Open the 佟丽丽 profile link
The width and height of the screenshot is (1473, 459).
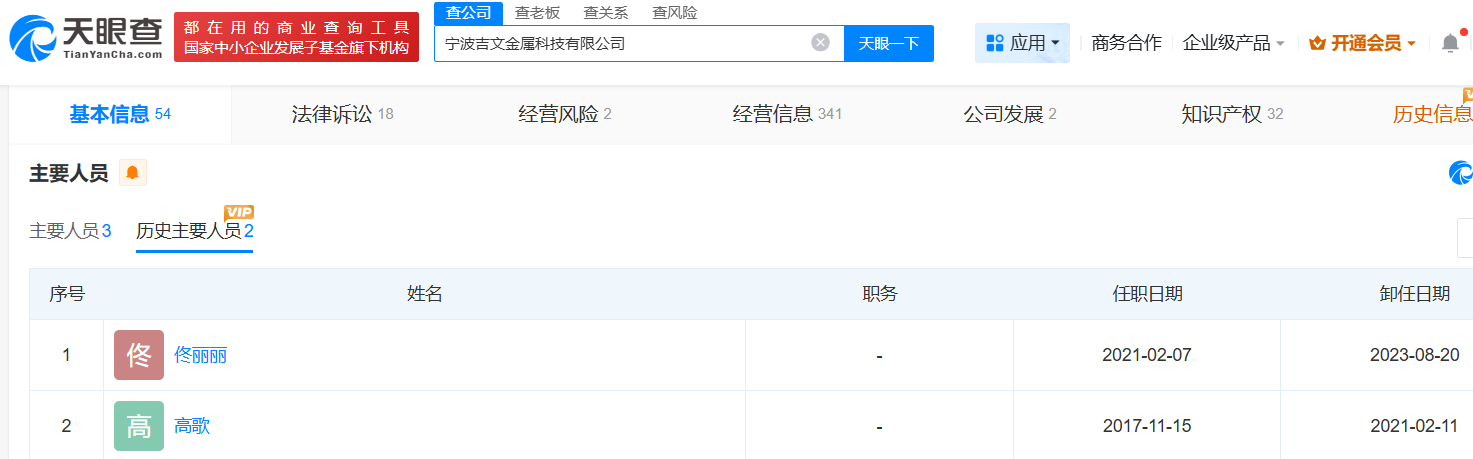pyautogui.click(x=200, y=355)
